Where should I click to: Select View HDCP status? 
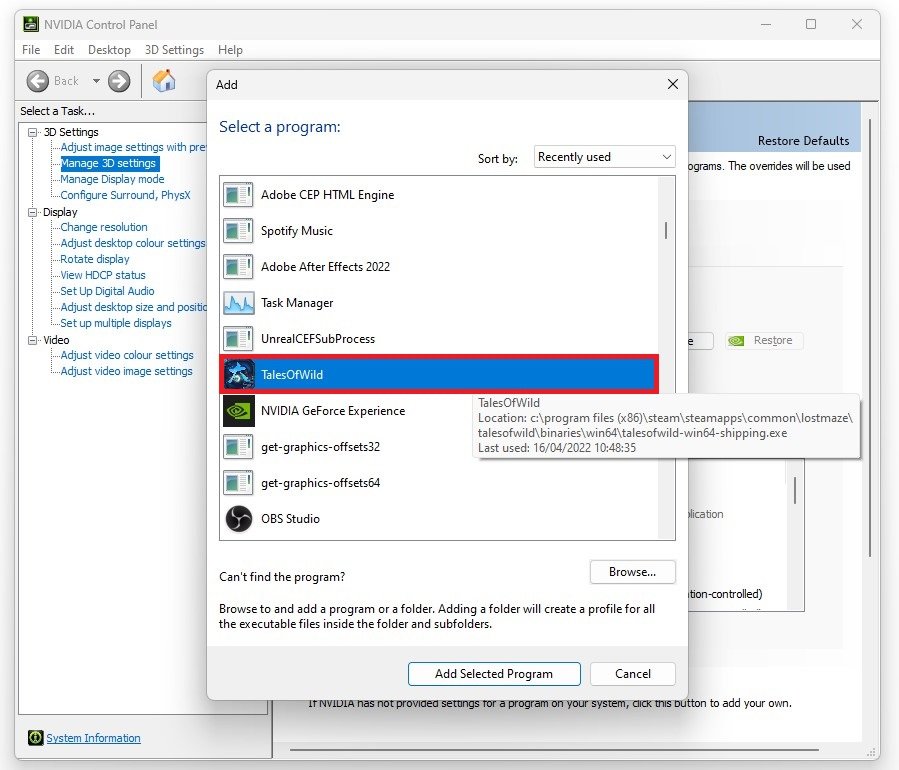click(x=103, y=275)
